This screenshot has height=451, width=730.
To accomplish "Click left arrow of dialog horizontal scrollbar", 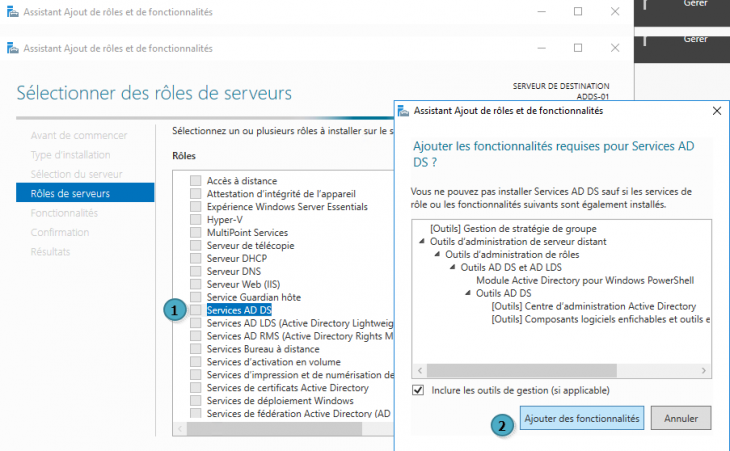I will (420, 370).
